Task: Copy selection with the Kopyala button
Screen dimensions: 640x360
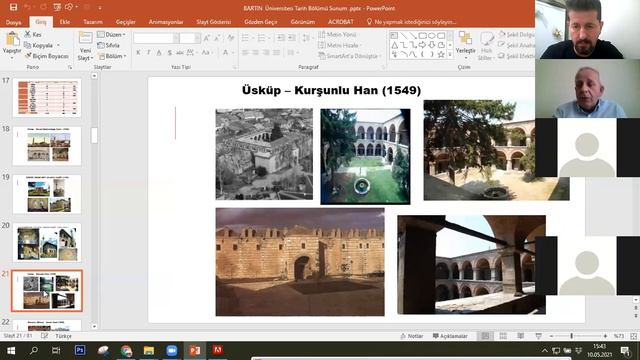Action: [x=38, y=45]
